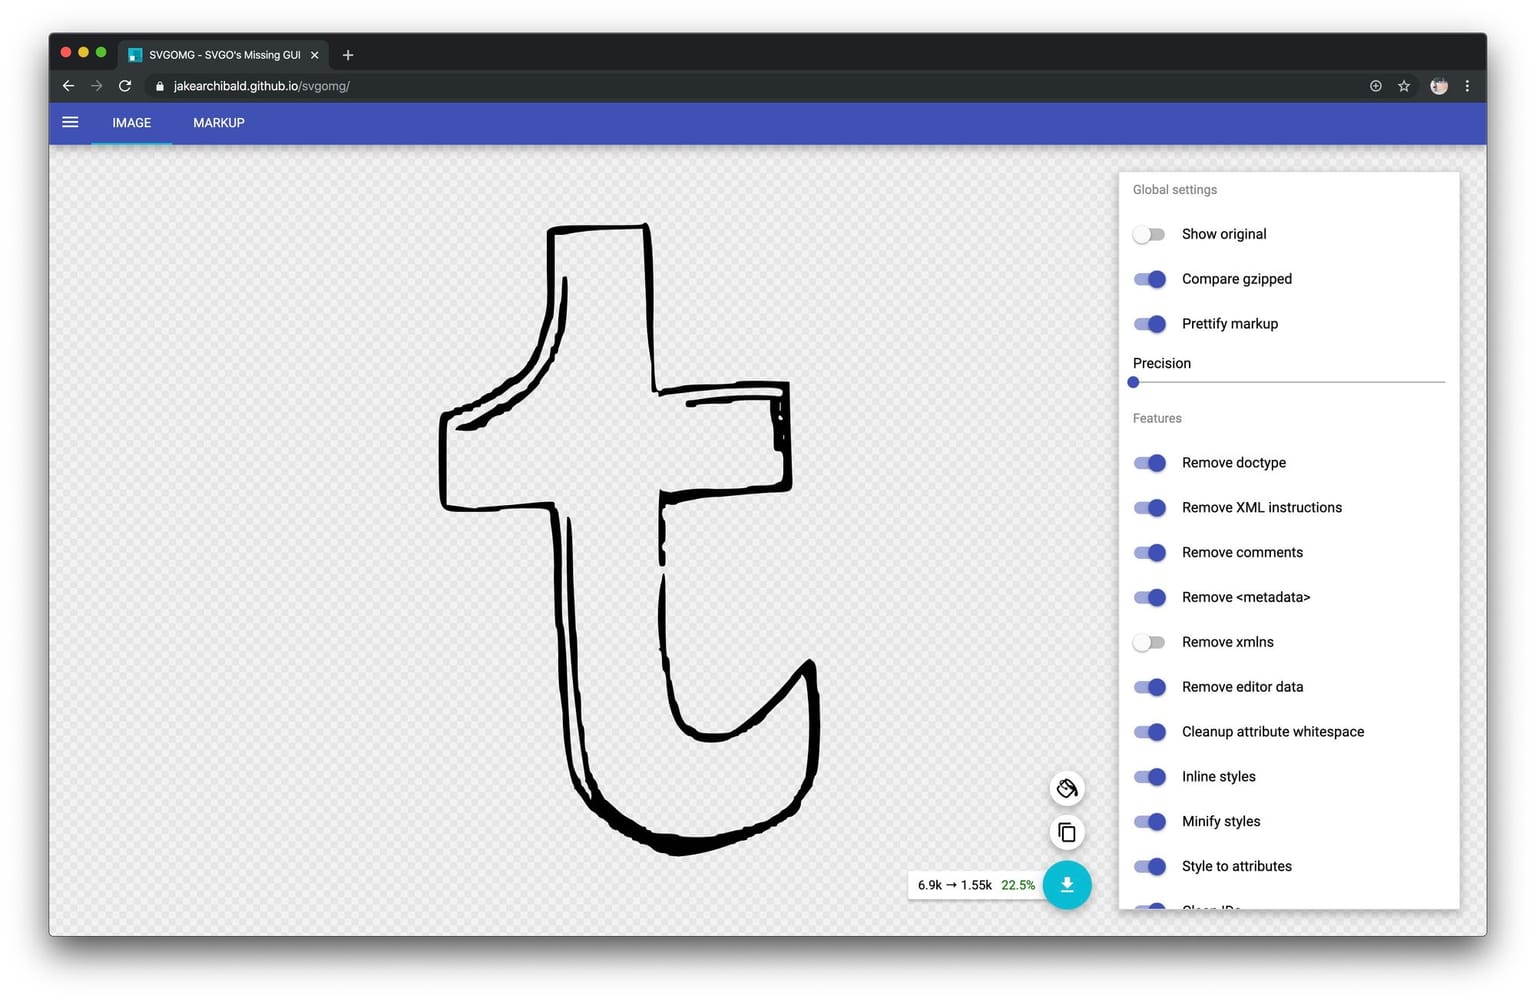1536x1001 pixels.
Task: Reload the page in the browser
Action: 125,86
